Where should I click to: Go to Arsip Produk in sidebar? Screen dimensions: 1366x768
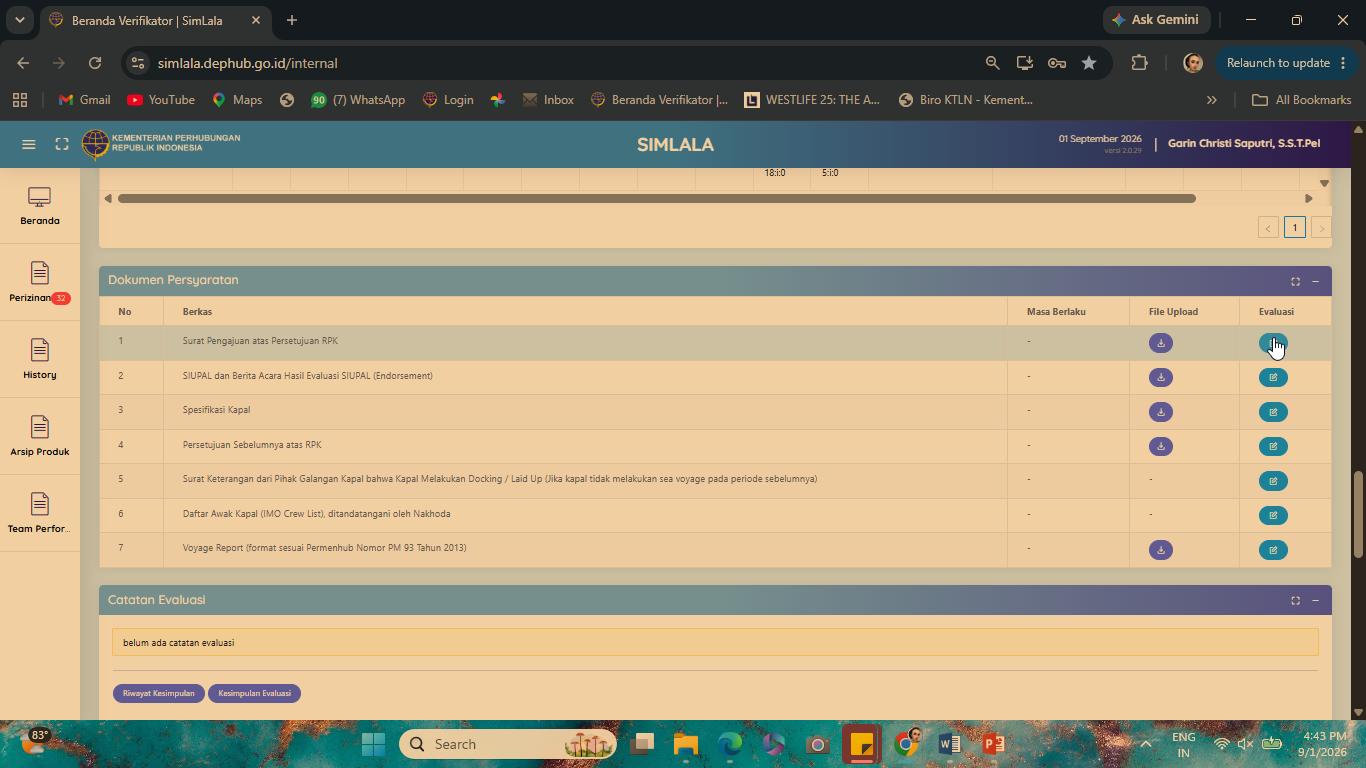coord(40,436)
